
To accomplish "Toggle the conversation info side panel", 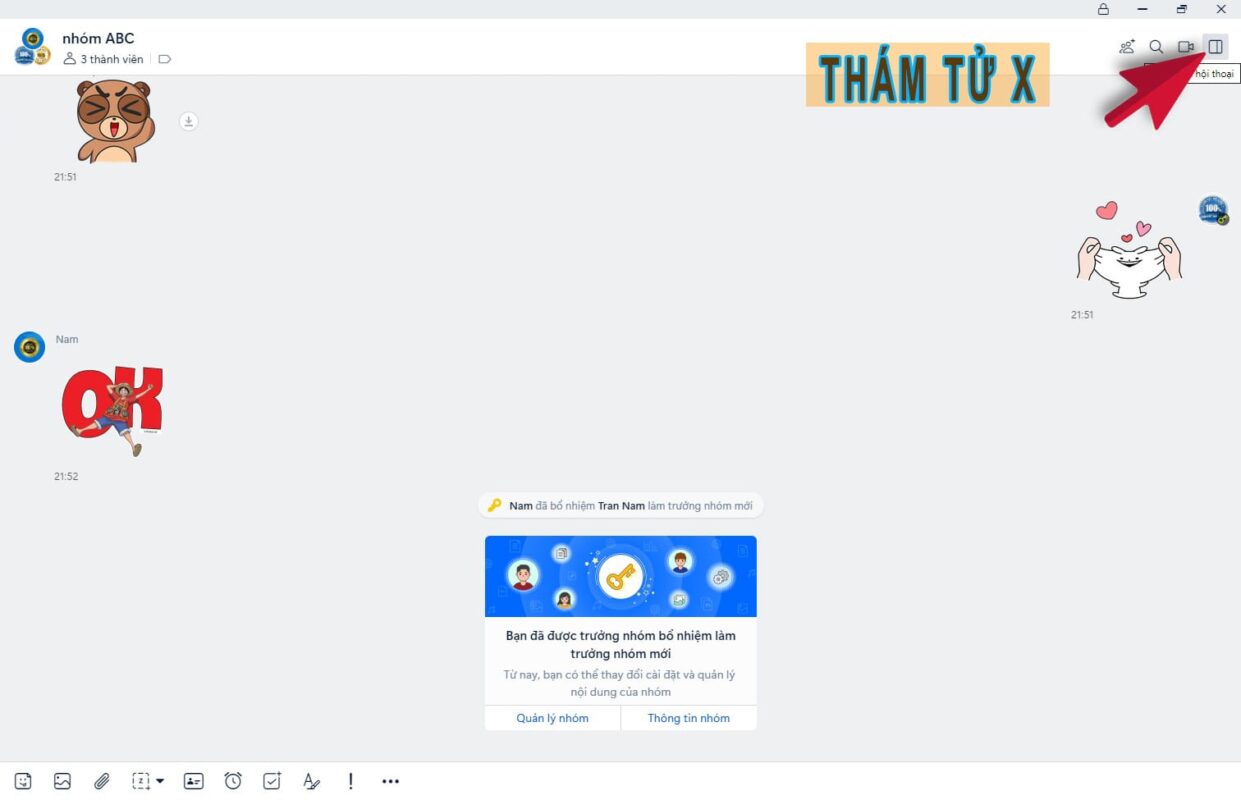I will (x=1213, y=45).
